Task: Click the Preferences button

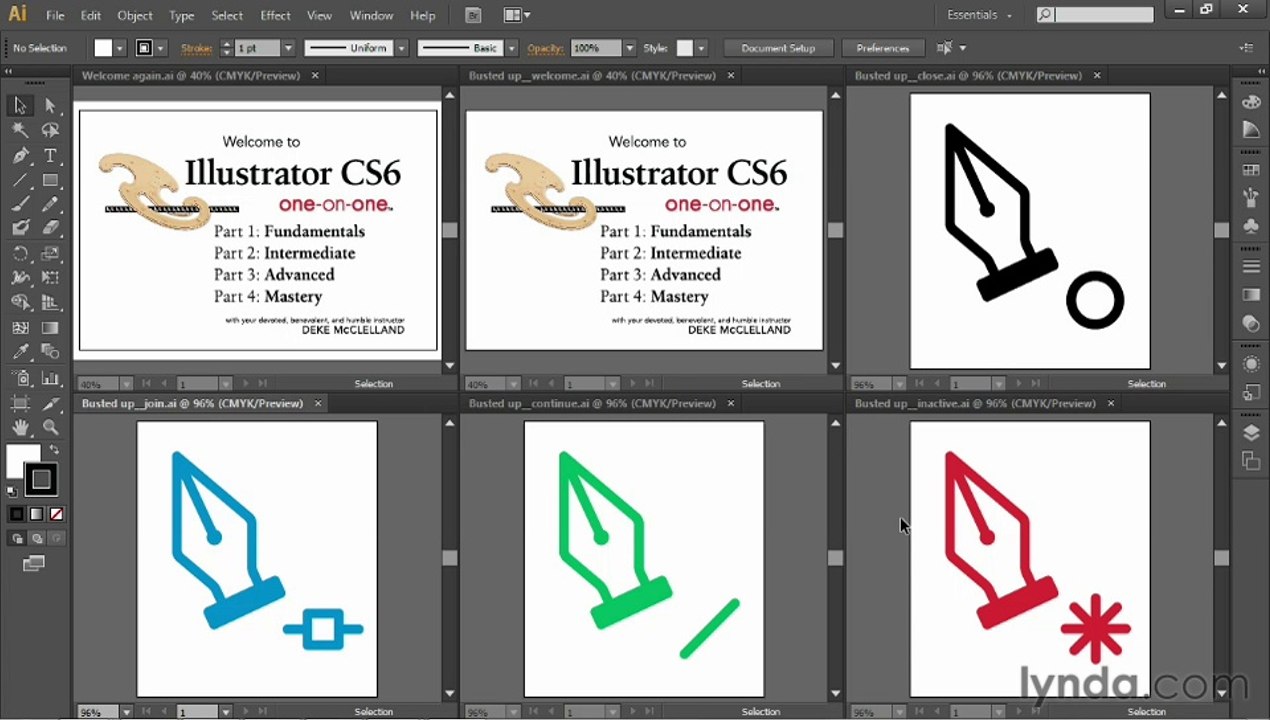Action: pos(883,48)
